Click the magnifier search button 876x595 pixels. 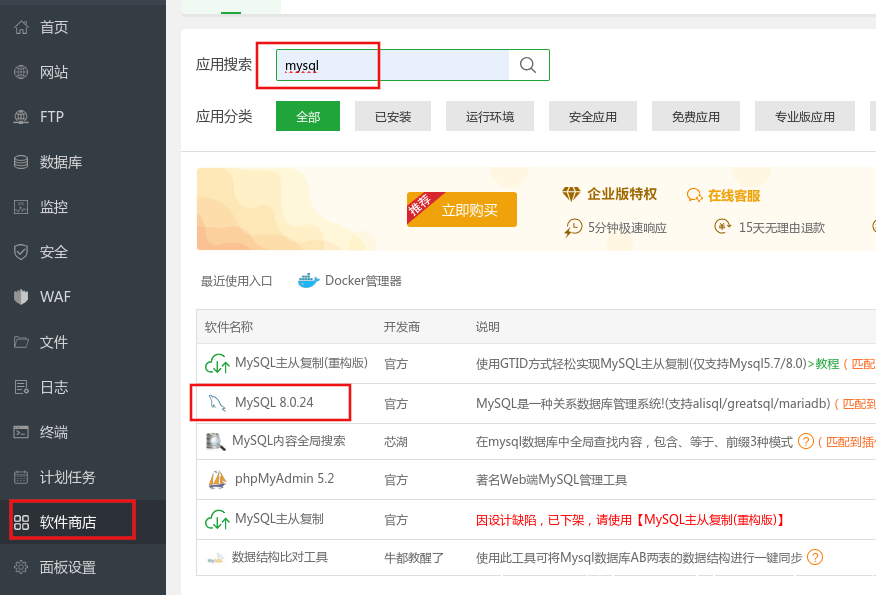coord(528,65)
